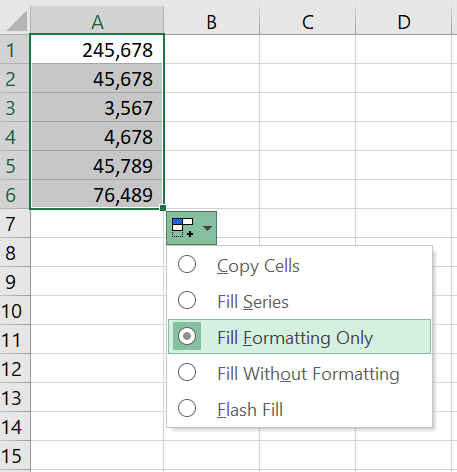Choose the Fill Series radio option
This screenshot has height=472, width=457.
[x=187, y=300]
